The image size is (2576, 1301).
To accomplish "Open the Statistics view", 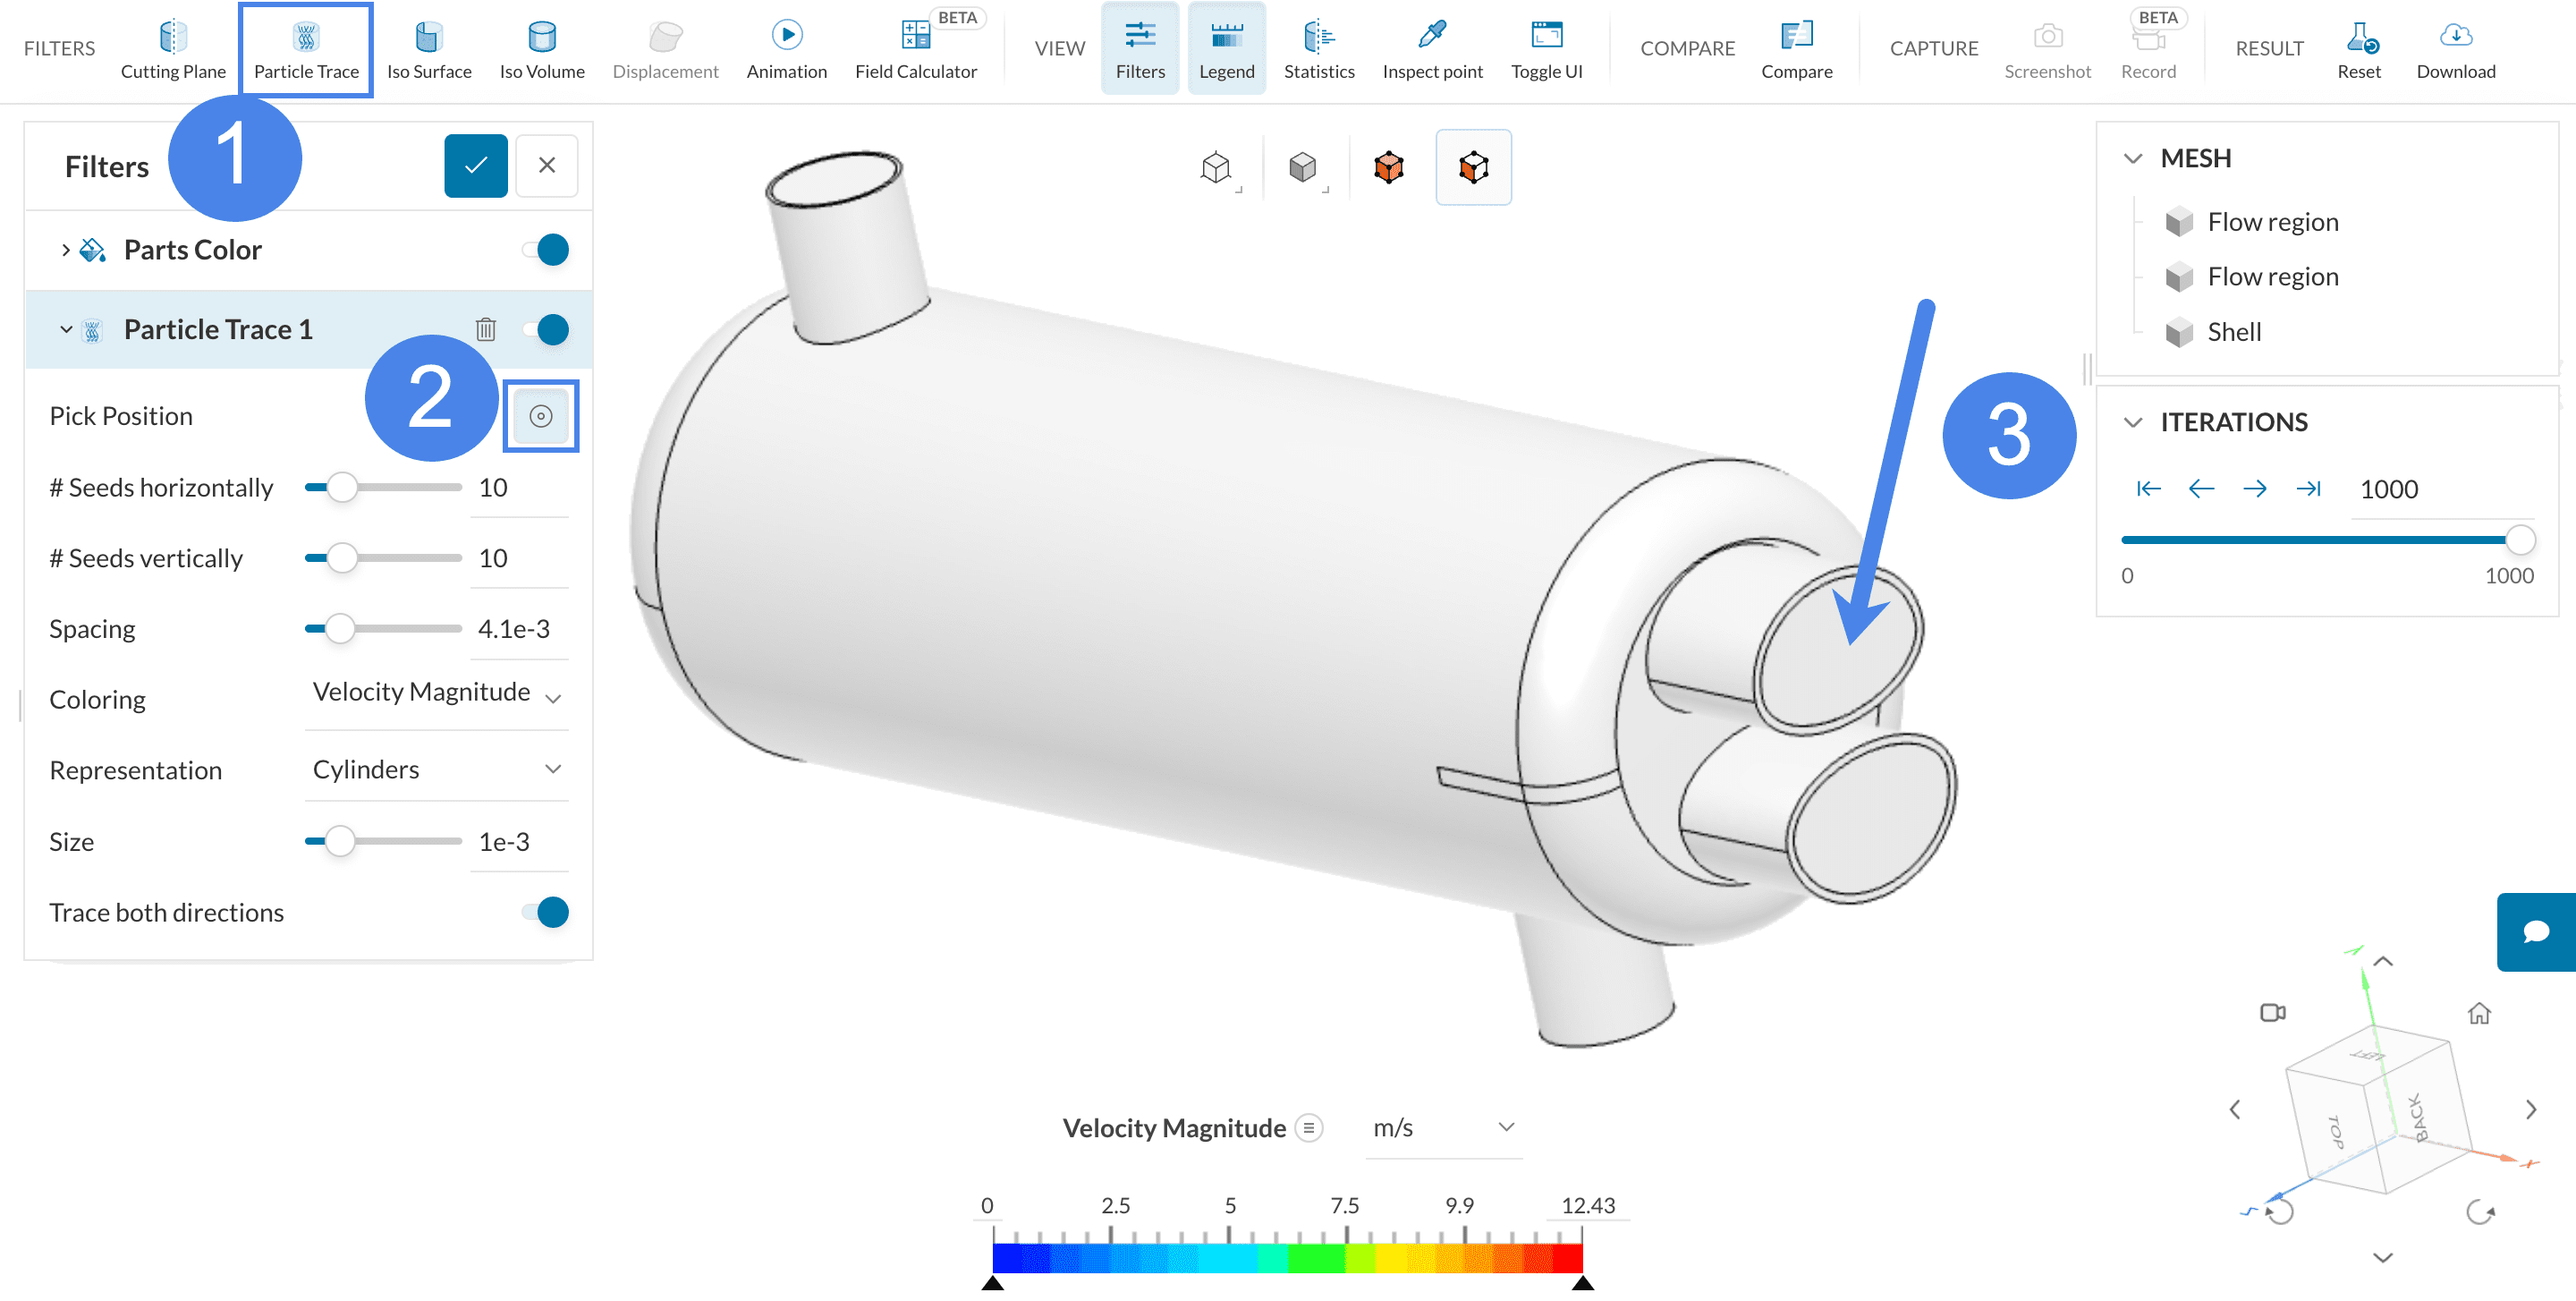I will coord(1318,49).
